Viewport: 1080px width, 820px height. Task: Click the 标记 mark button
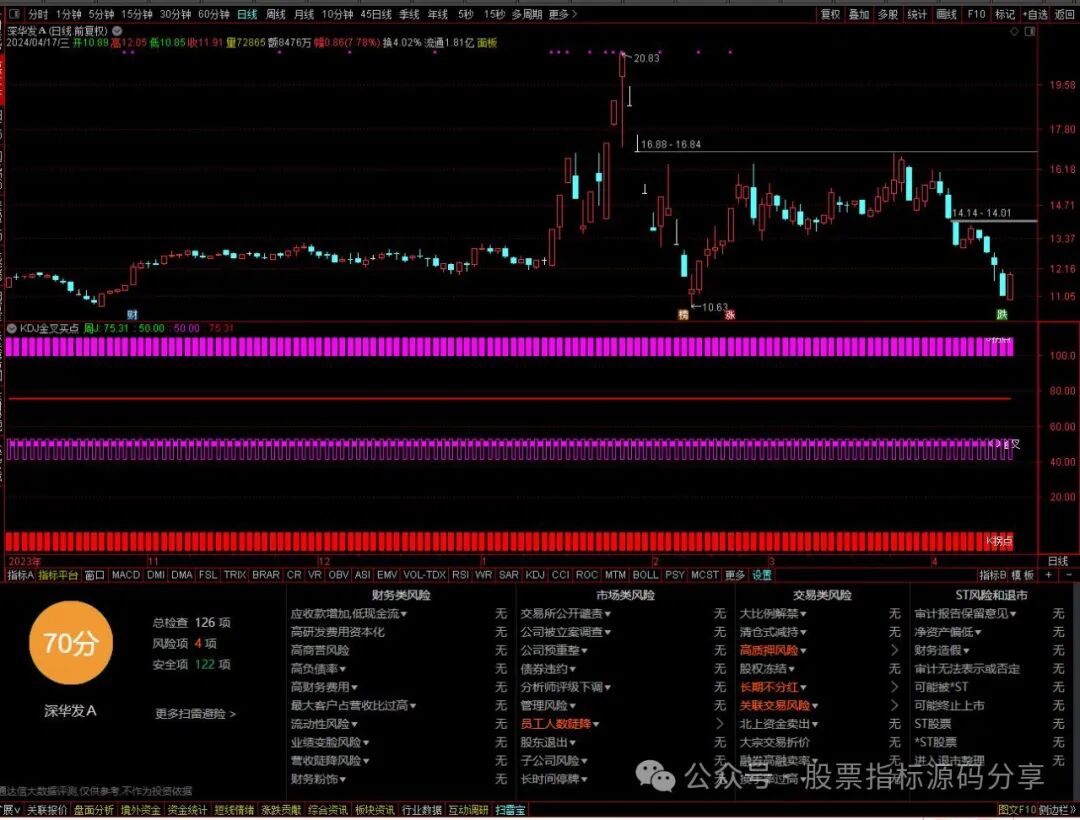tap(1005, 14)
